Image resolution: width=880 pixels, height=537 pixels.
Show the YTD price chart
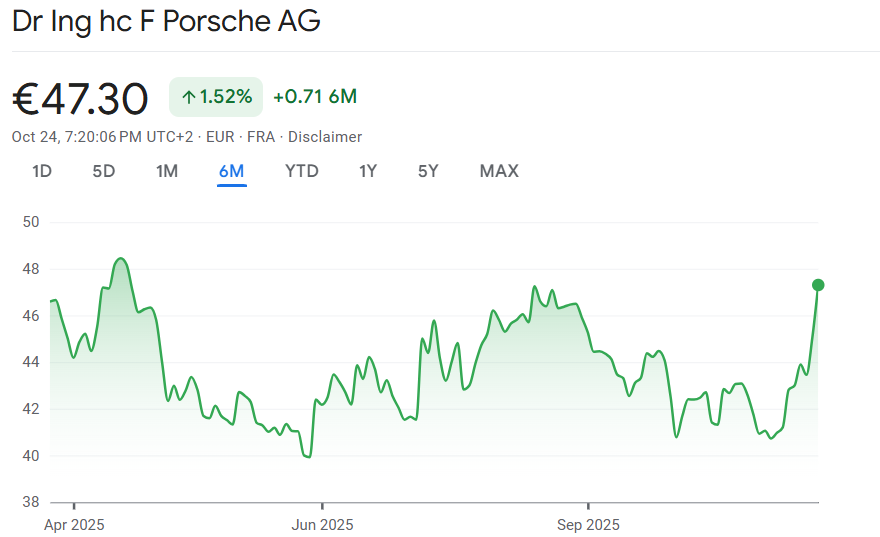(302, 171)
